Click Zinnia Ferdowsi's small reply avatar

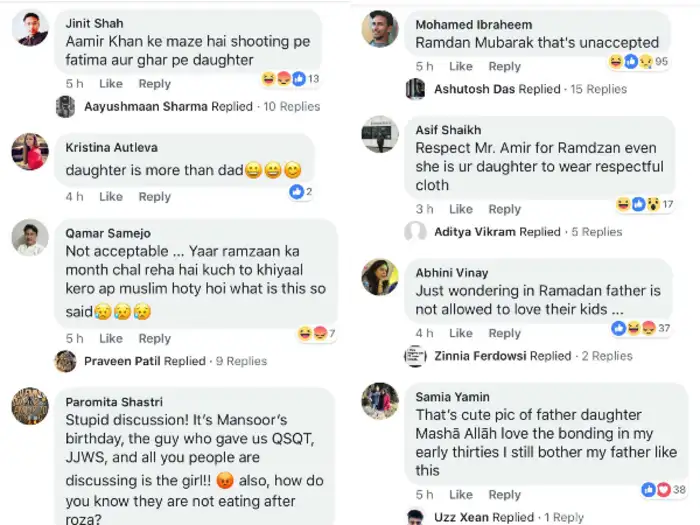pyautogui.click(x=415, y=356)
